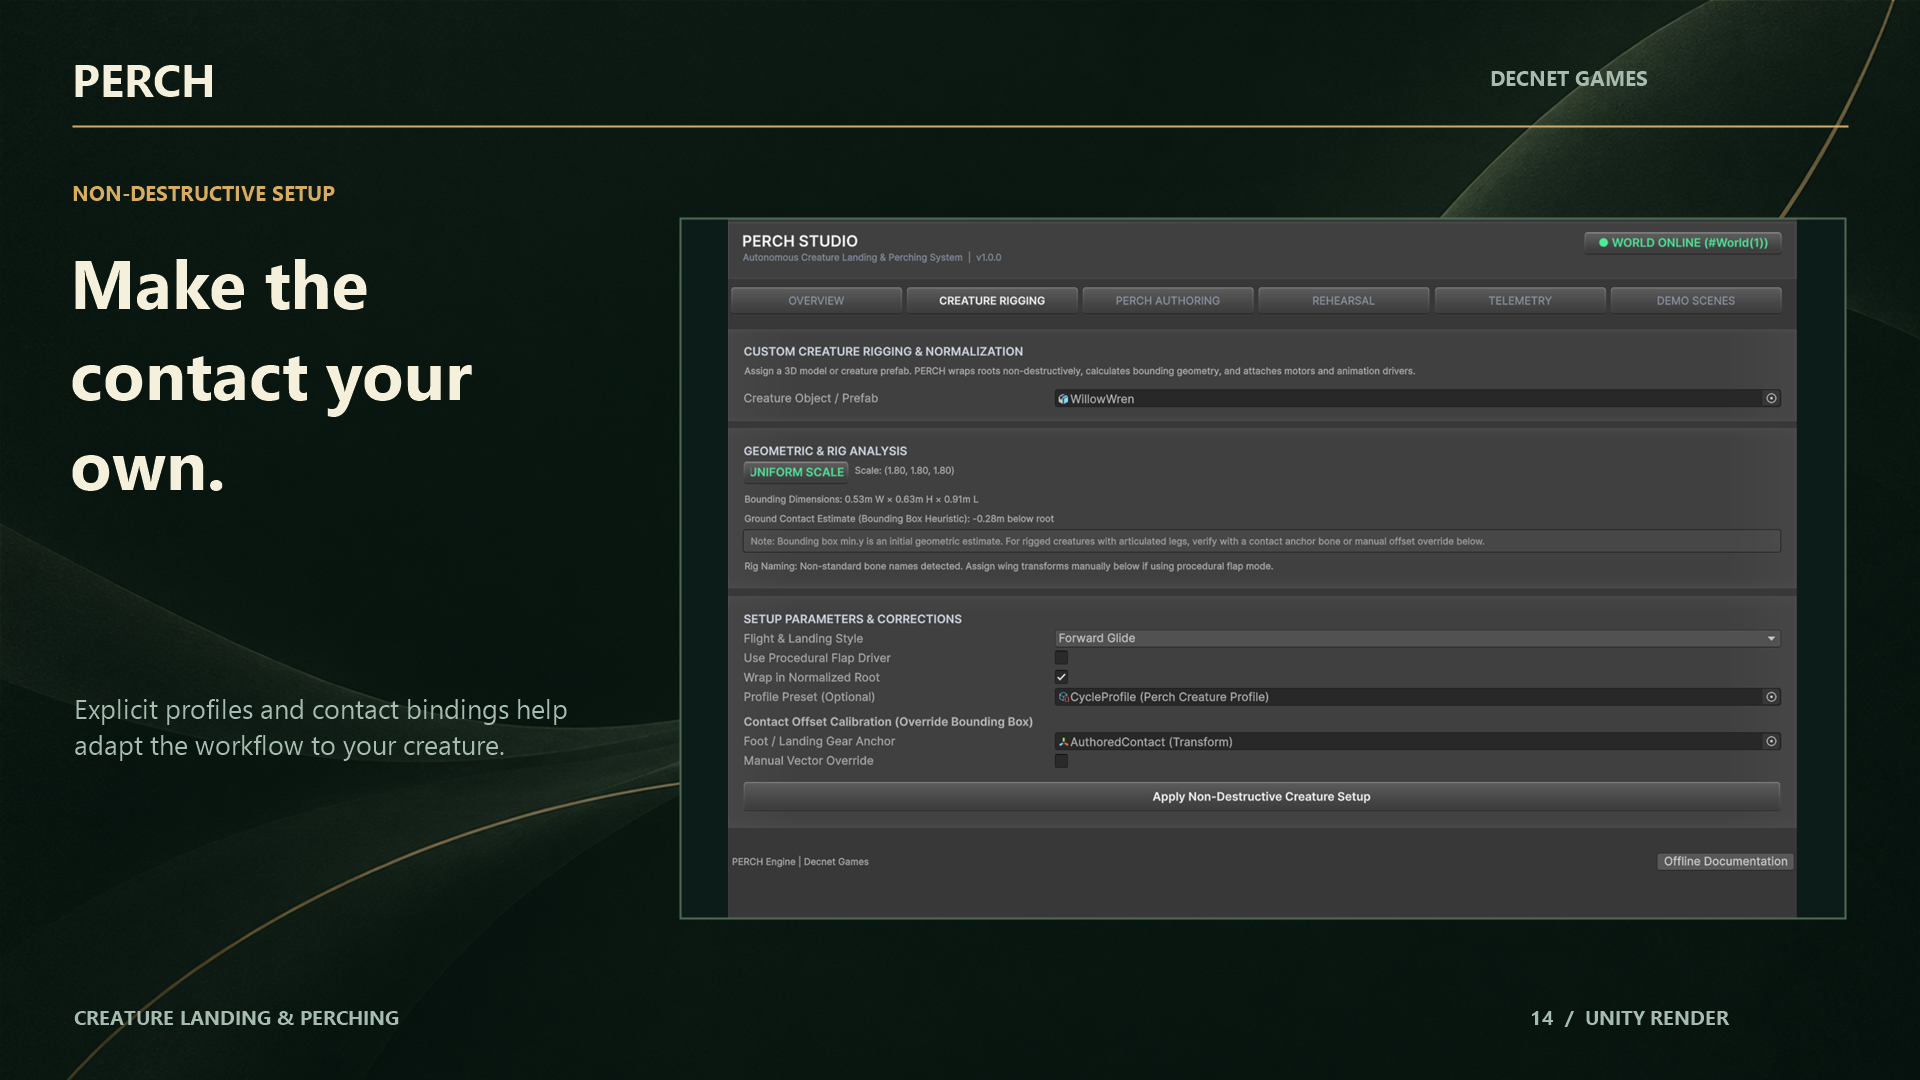Click the DECNET GAMES slide header text
Viewport: 1920px width, 1080px height.
[1568, 79]
